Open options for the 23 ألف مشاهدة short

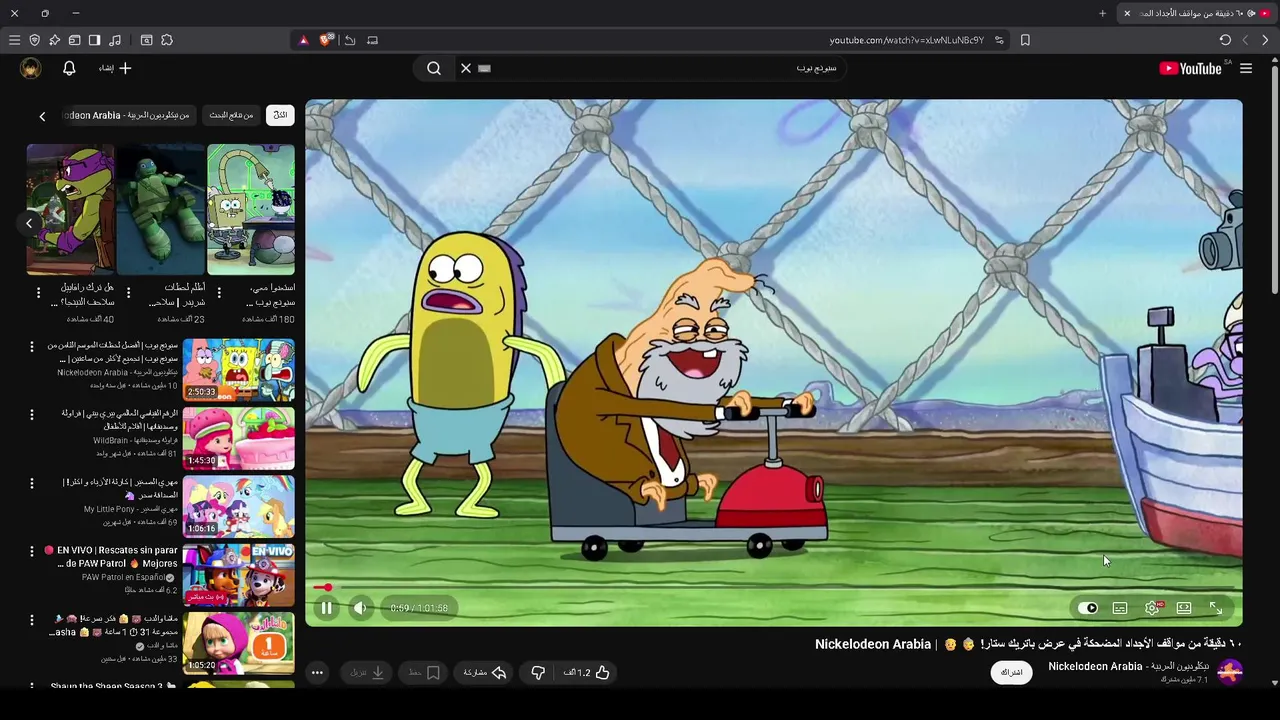point(128,293)
